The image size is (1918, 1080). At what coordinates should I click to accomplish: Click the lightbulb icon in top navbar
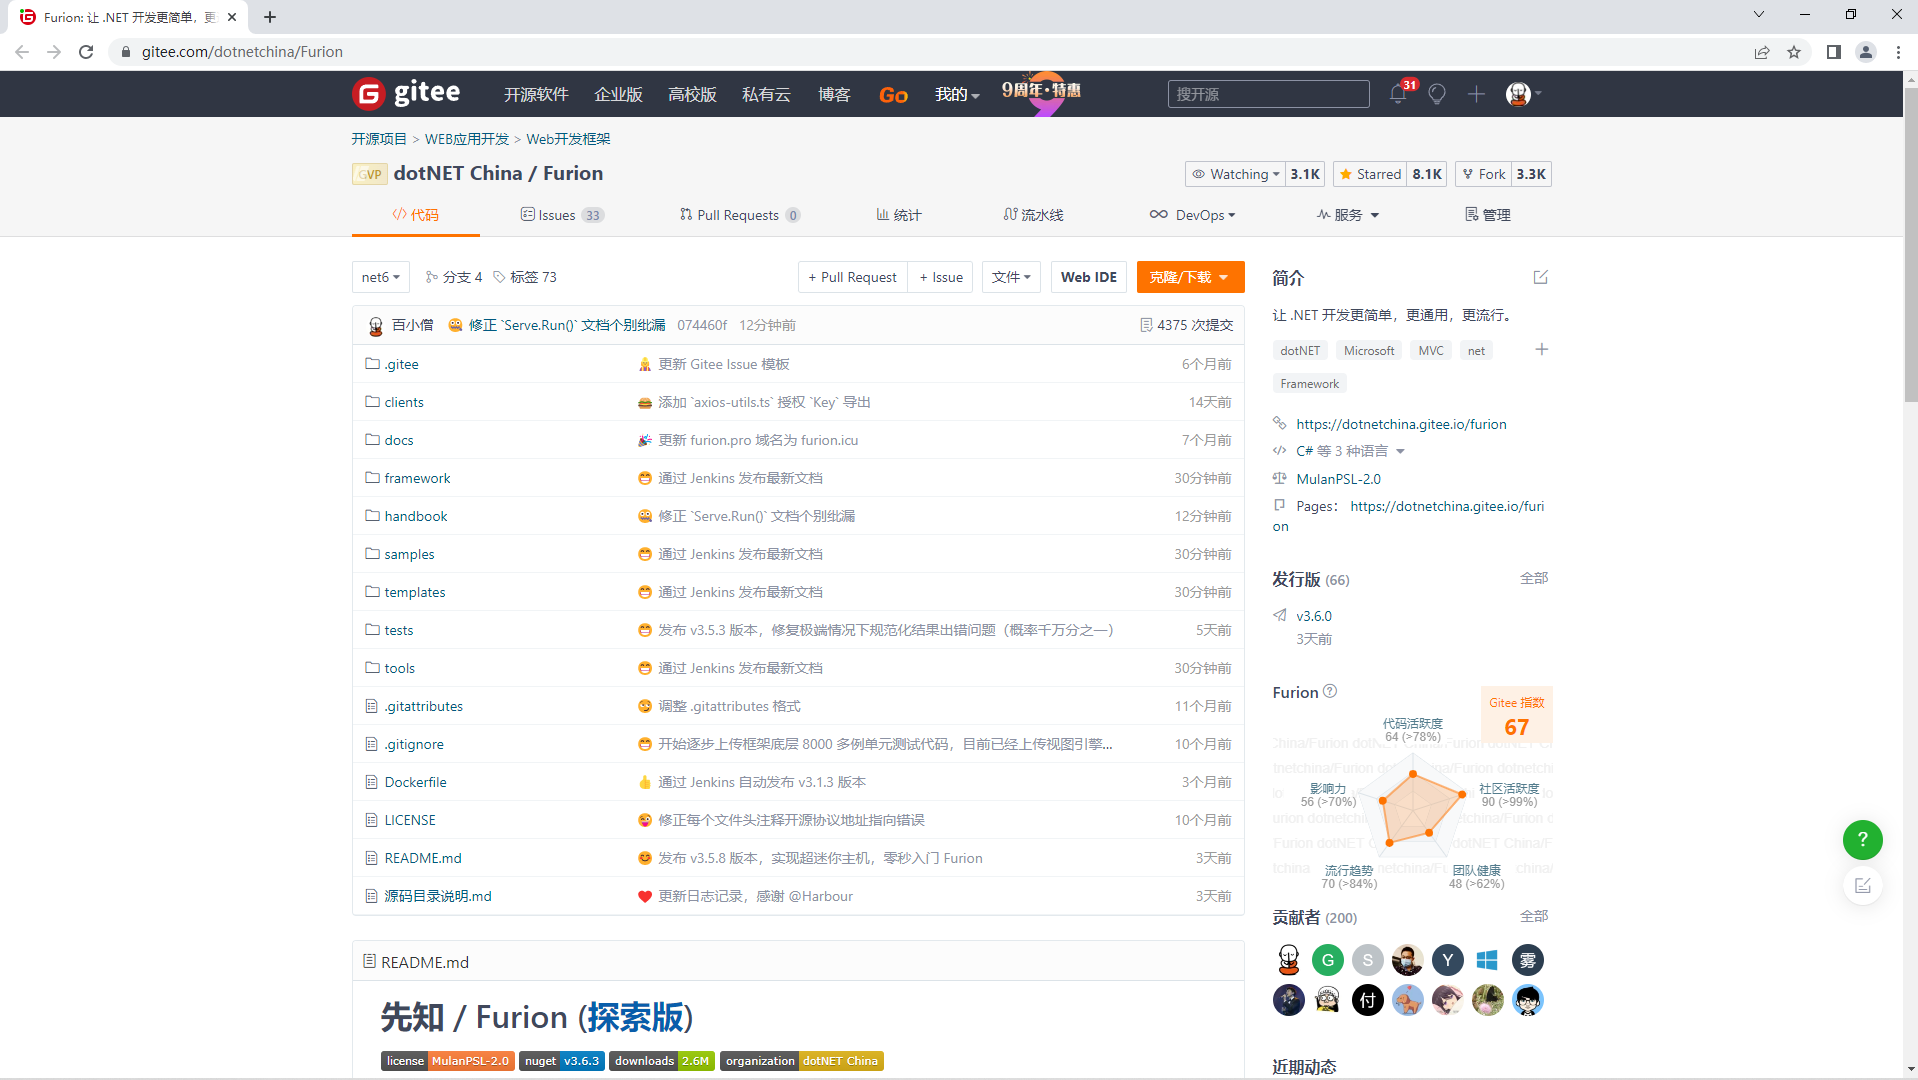coord(1437,94)
